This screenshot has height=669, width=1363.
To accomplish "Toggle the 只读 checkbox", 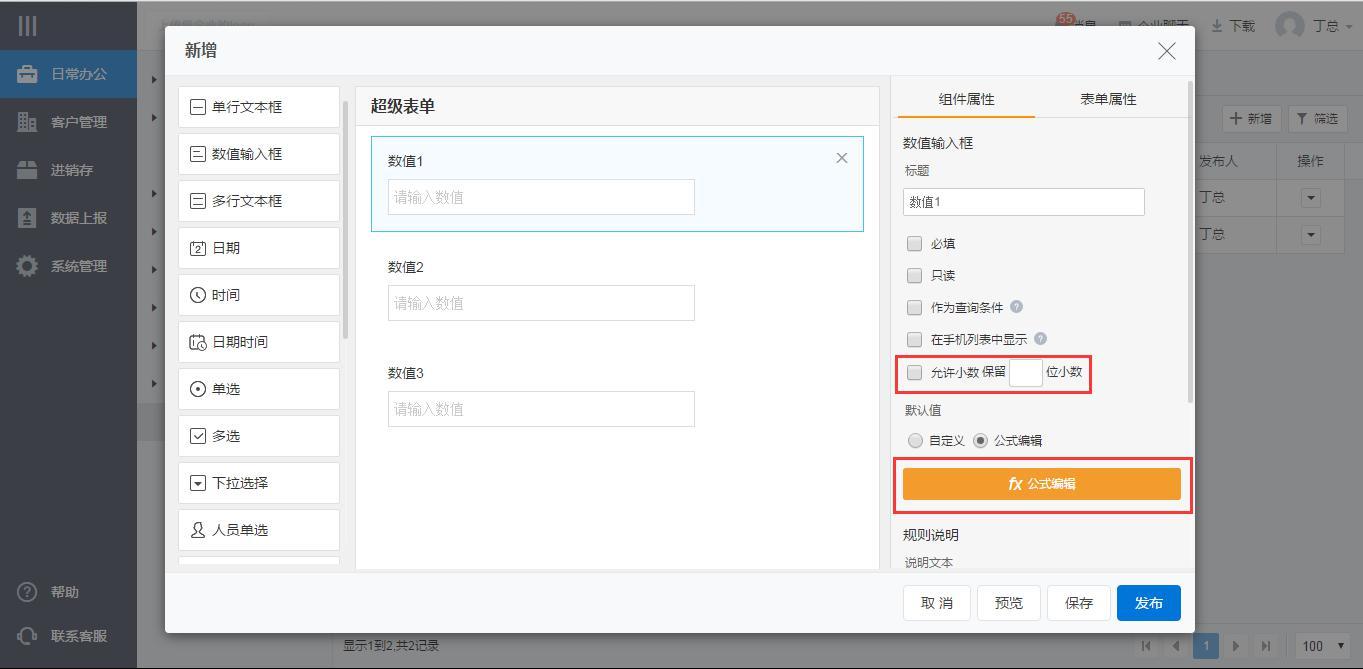I will 914,275.
